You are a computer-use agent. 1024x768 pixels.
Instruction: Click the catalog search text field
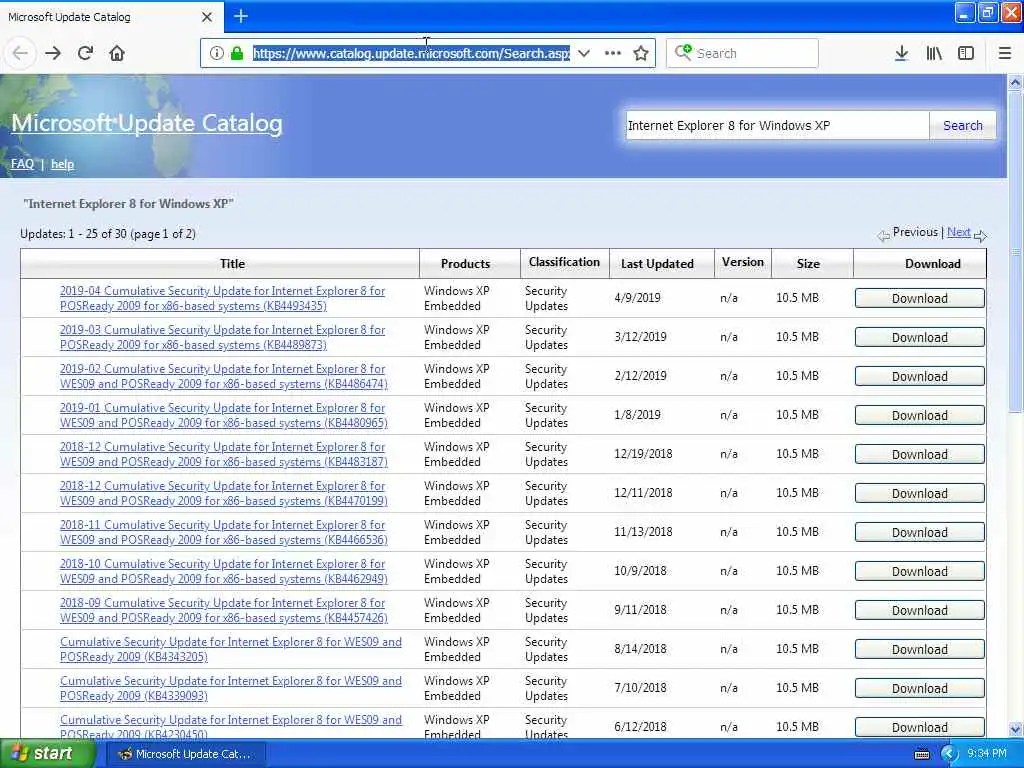(777, 125)
